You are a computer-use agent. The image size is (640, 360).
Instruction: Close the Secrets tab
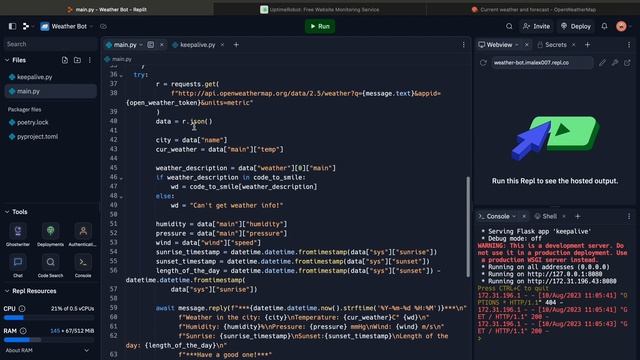click(573, 44)
